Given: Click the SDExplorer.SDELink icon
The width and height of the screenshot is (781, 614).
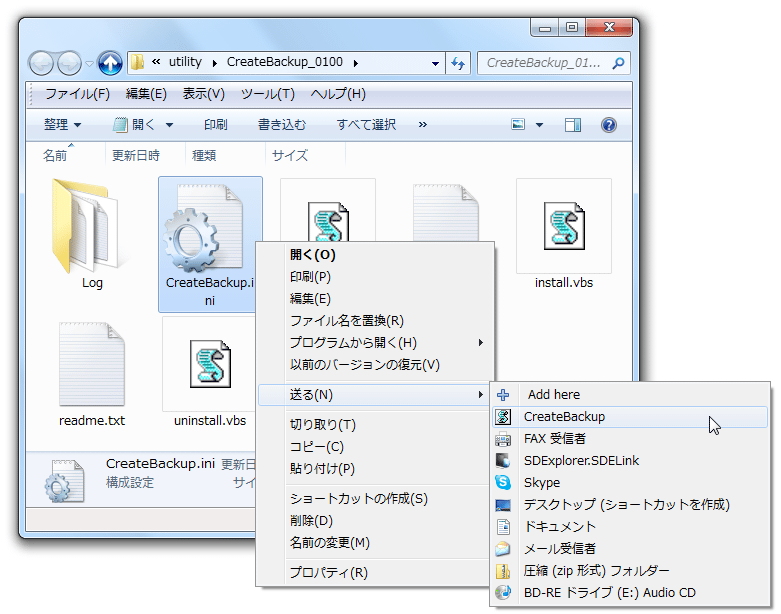Looking at the screenshot, I should (x=503, y=461).
